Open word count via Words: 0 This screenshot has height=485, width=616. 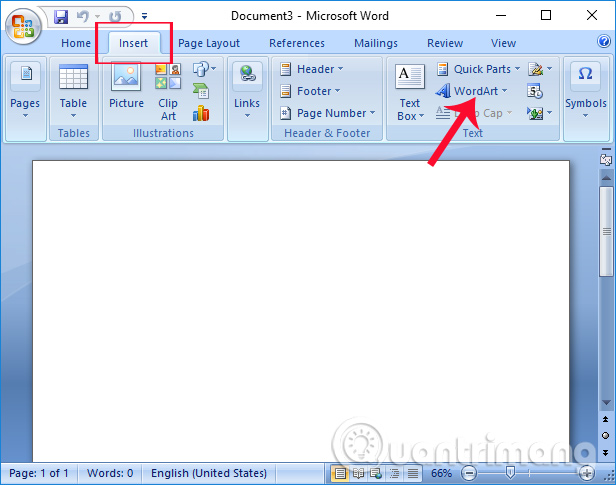click(110, 473)
